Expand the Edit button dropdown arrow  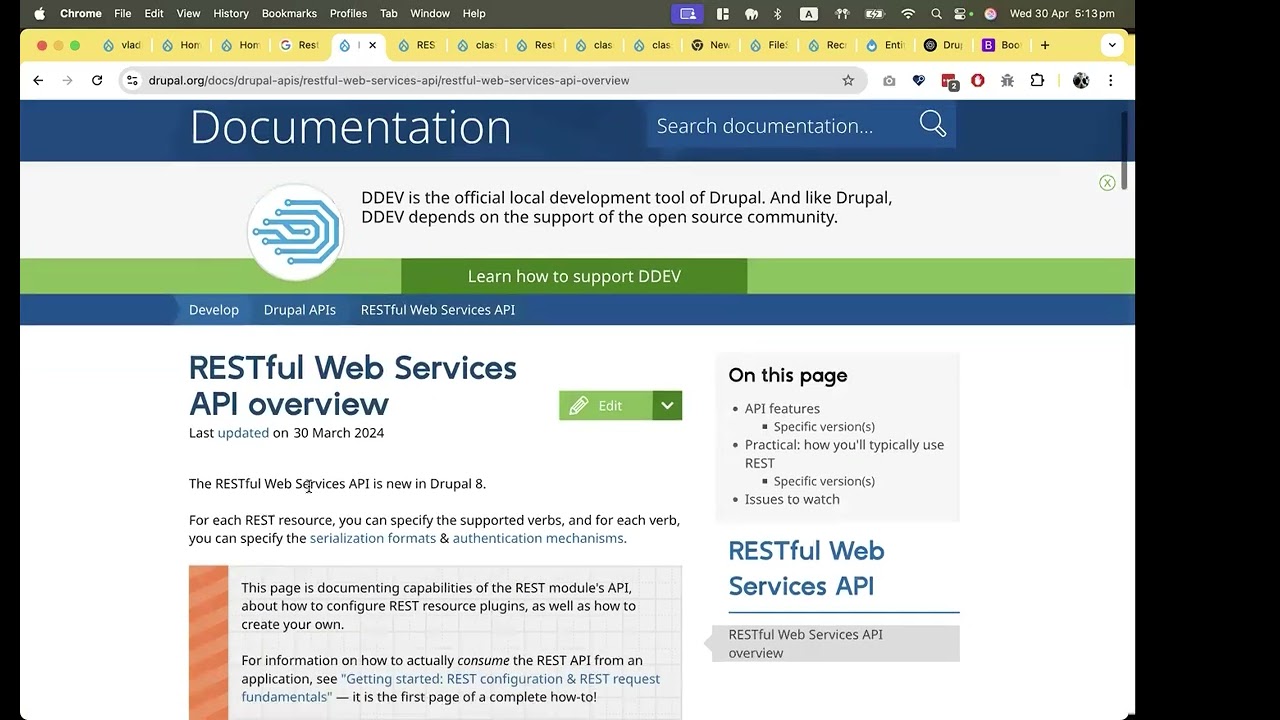pyautogui.click(x=667, y=405)
